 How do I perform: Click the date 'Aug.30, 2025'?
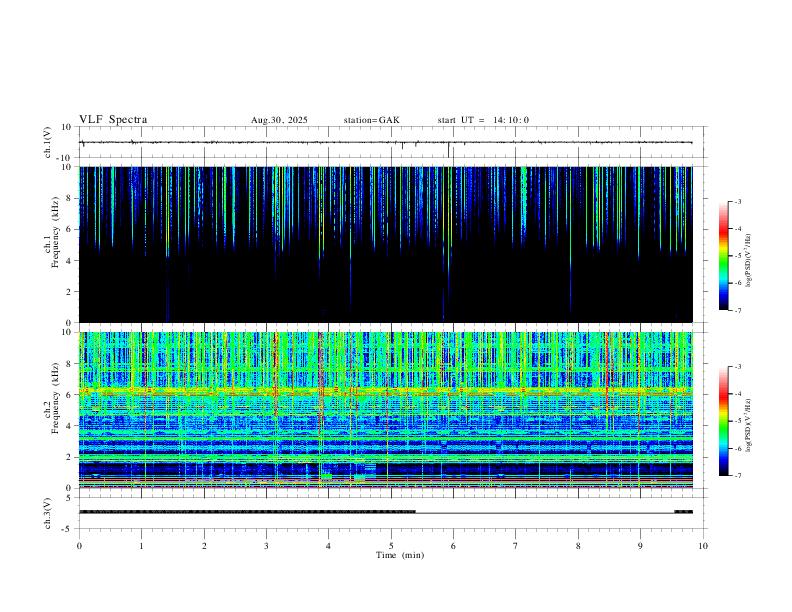click(279, 120)
